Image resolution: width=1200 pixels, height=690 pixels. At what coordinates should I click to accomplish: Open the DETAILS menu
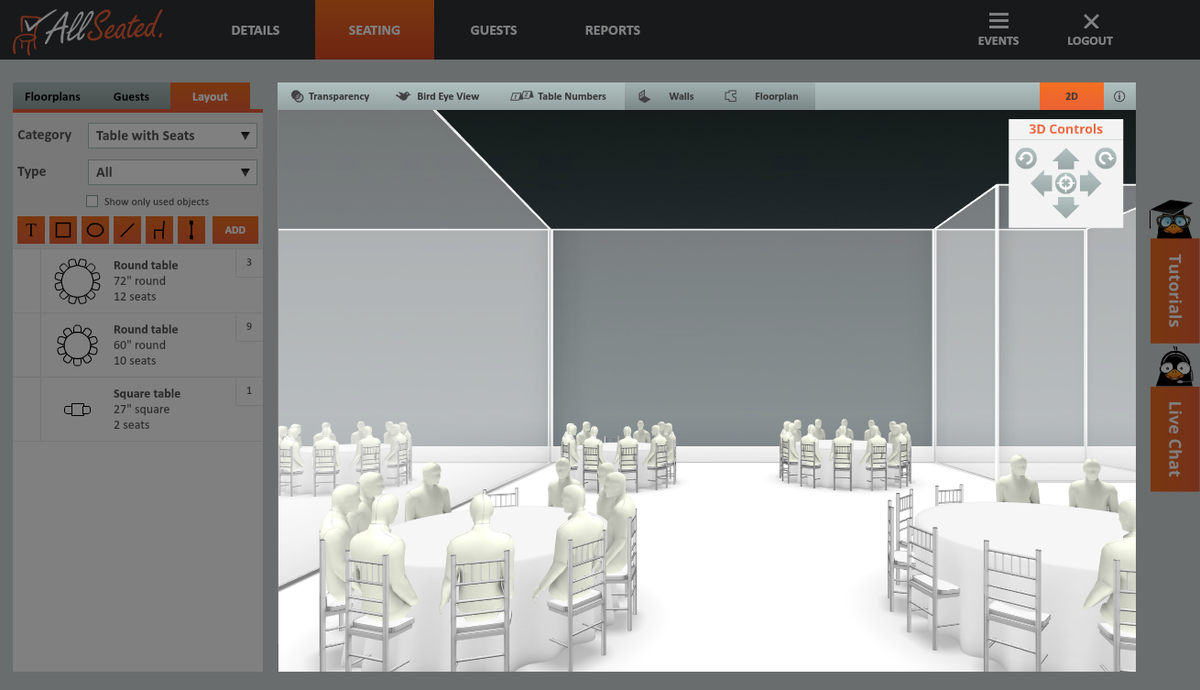[x=255, y=30]
